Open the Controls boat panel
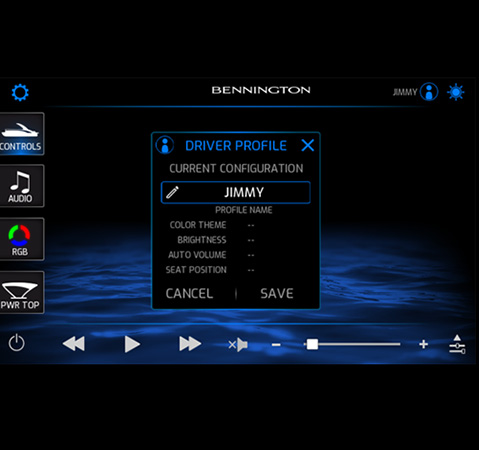Viewport: 479px width, 450px height. [21, 134]
